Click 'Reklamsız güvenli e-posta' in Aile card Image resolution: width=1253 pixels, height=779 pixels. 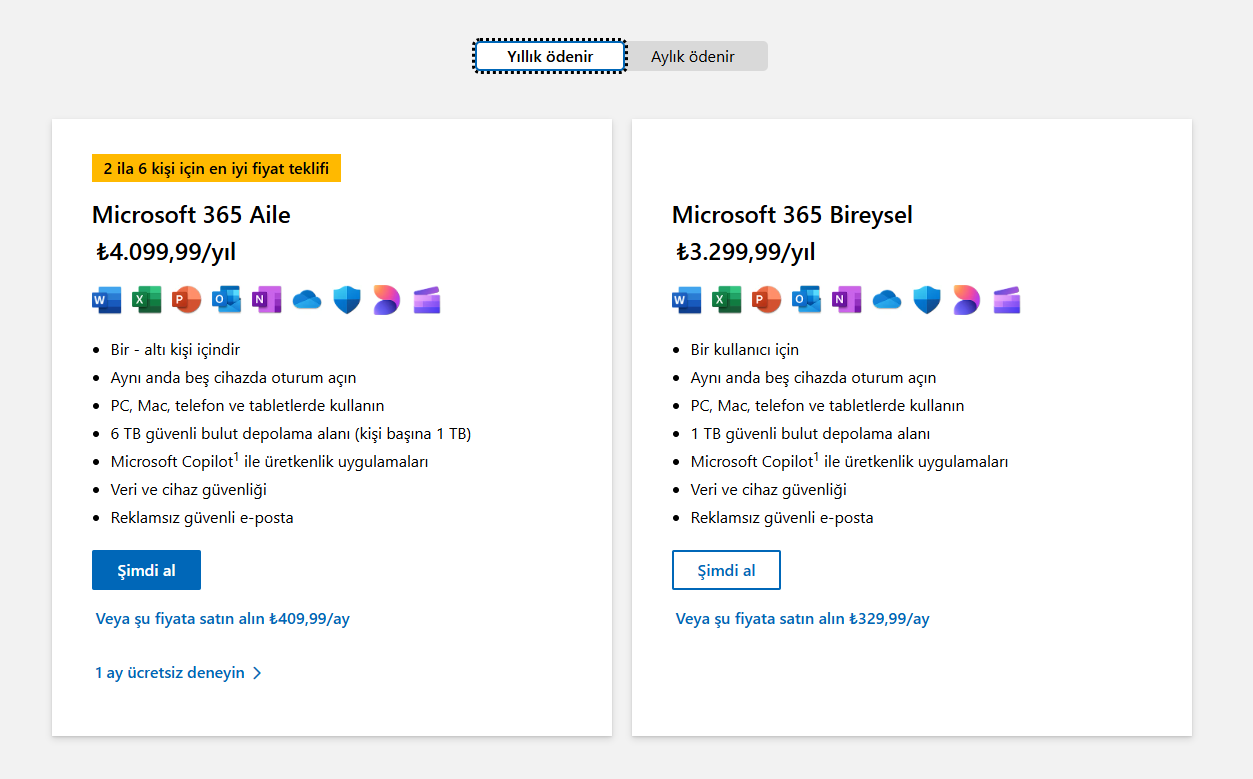click(202, 518)
